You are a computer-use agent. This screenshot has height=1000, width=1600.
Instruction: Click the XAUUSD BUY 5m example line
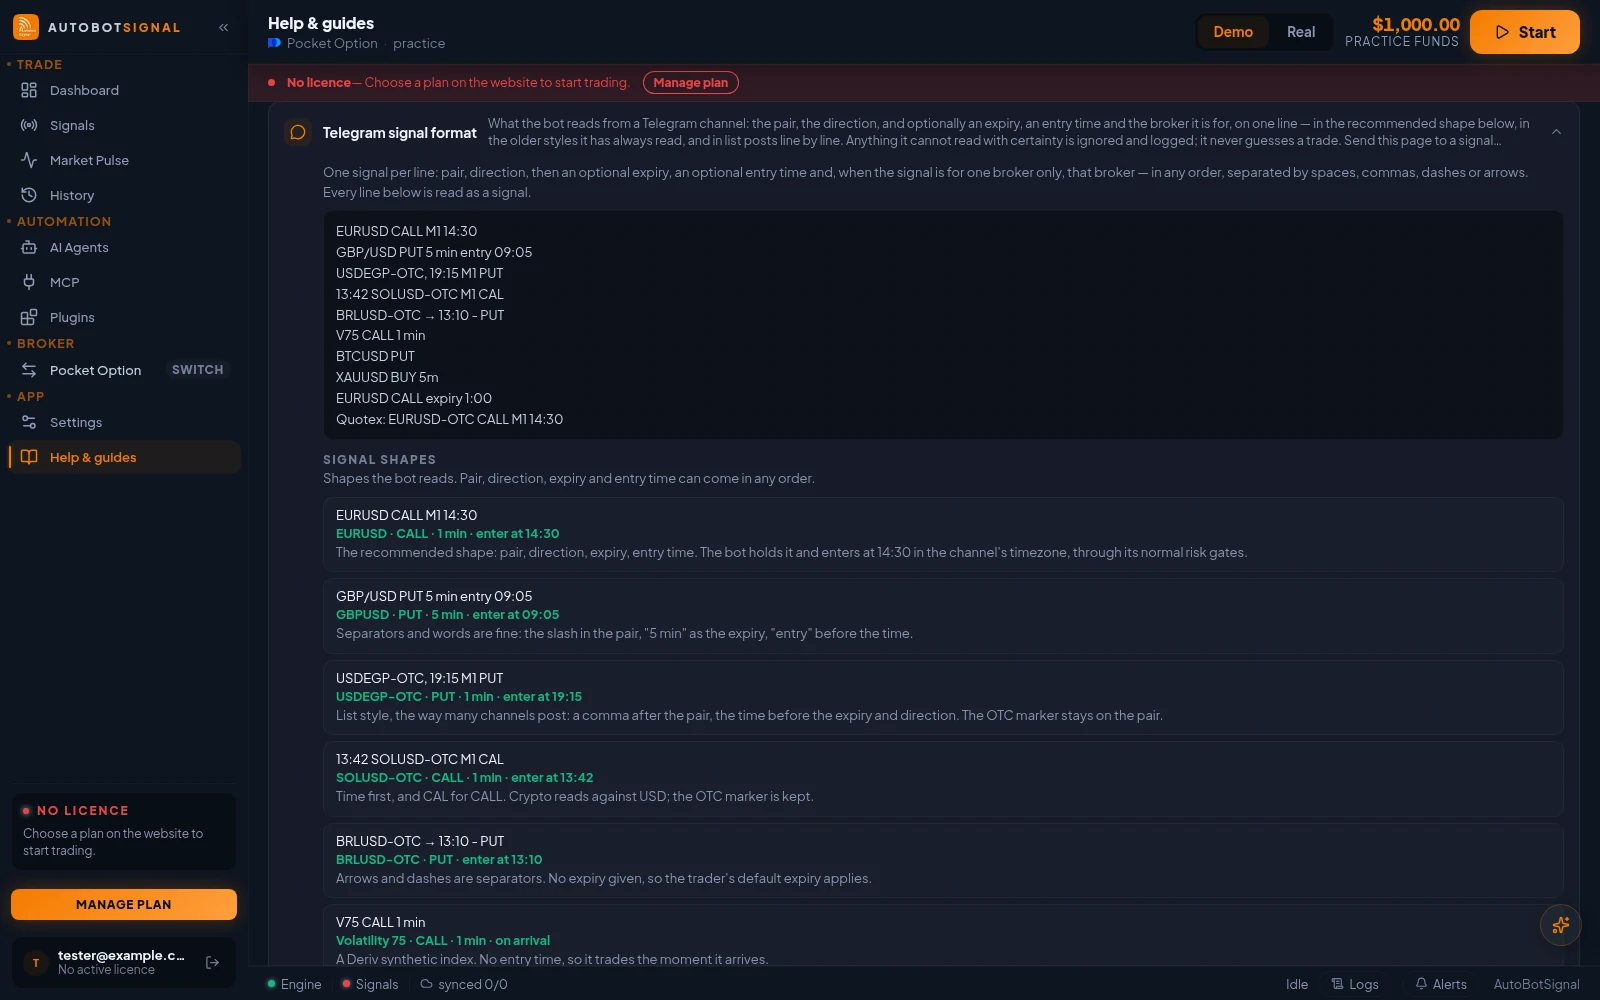[387, 377]
